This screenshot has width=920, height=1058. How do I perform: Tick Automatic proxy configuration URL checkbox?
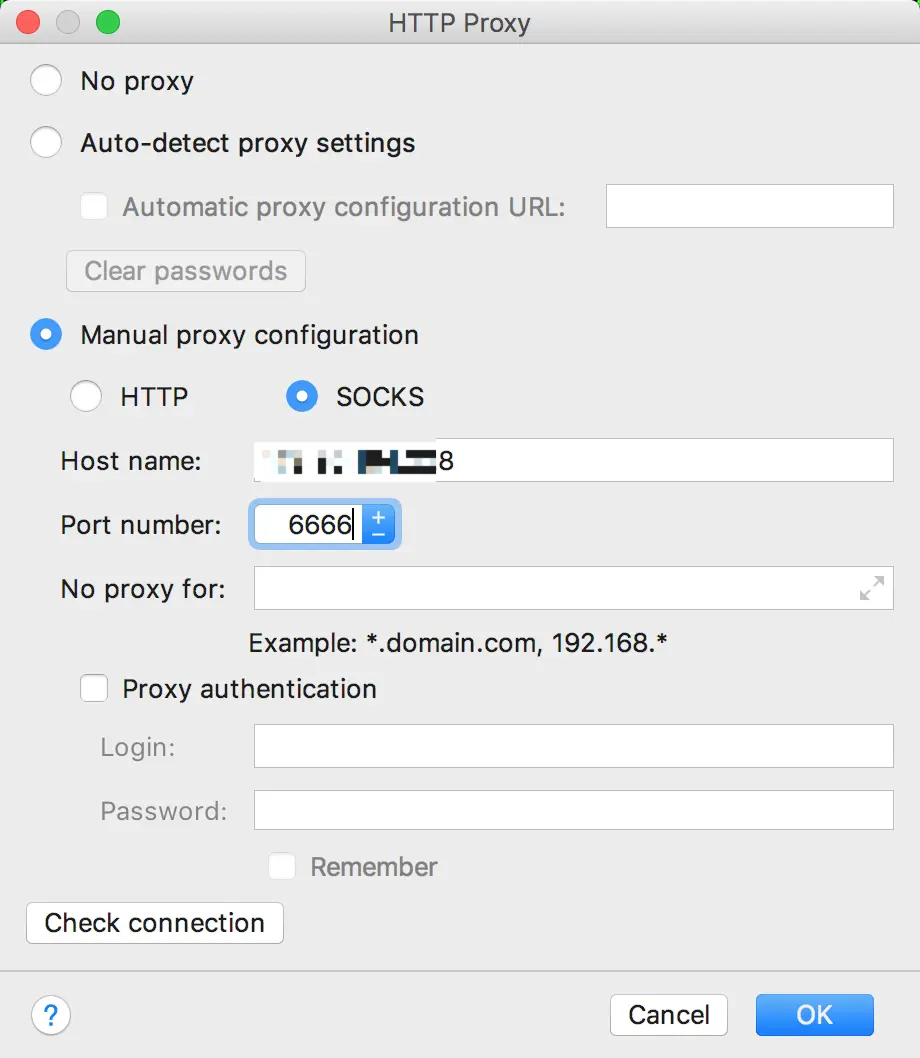pyautogui.click(x=94, y=207)
